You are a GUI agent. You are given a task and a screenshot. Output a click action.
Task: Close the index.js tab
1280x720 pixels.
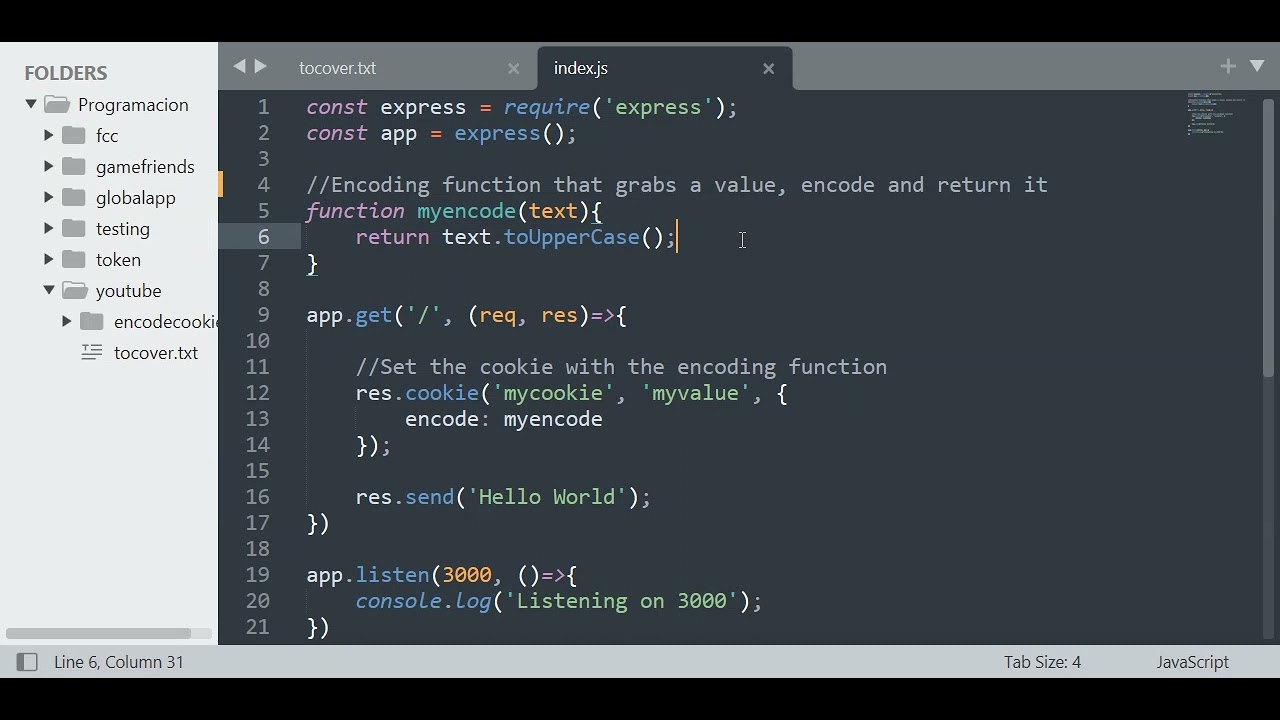(769, 69)
